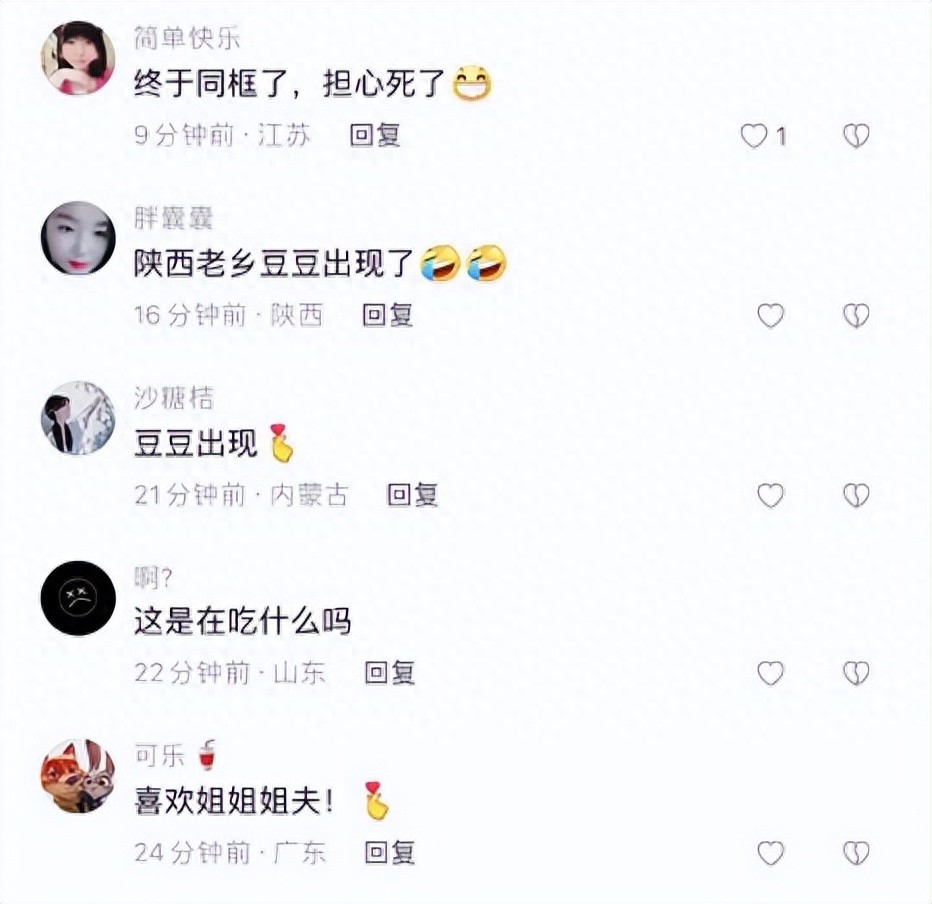Image resolution: width=932 pixels, height=904 pixels.
Task: Dislike the comment by 啊?
Action: point(856,673)
